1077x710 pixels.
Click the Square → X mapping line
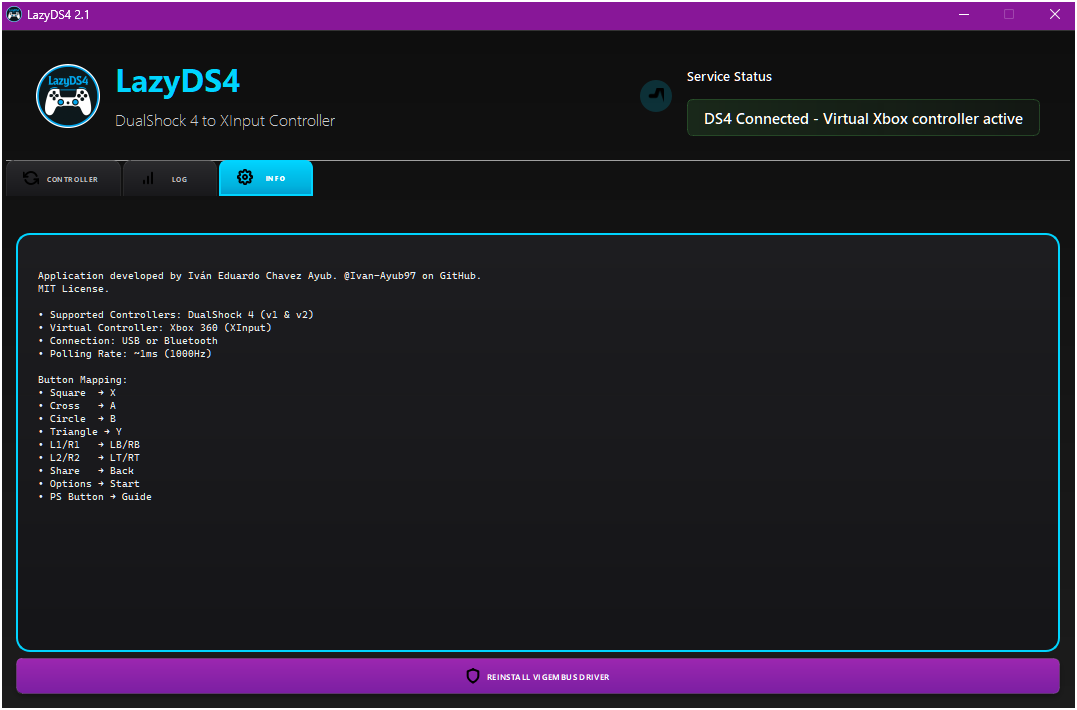[x=77, y=393]
